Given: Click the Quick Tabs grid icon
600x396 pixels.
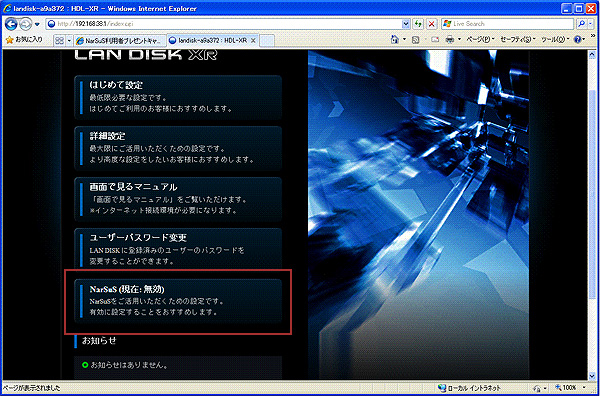Looking at the screenshot, I should (59, 40).
